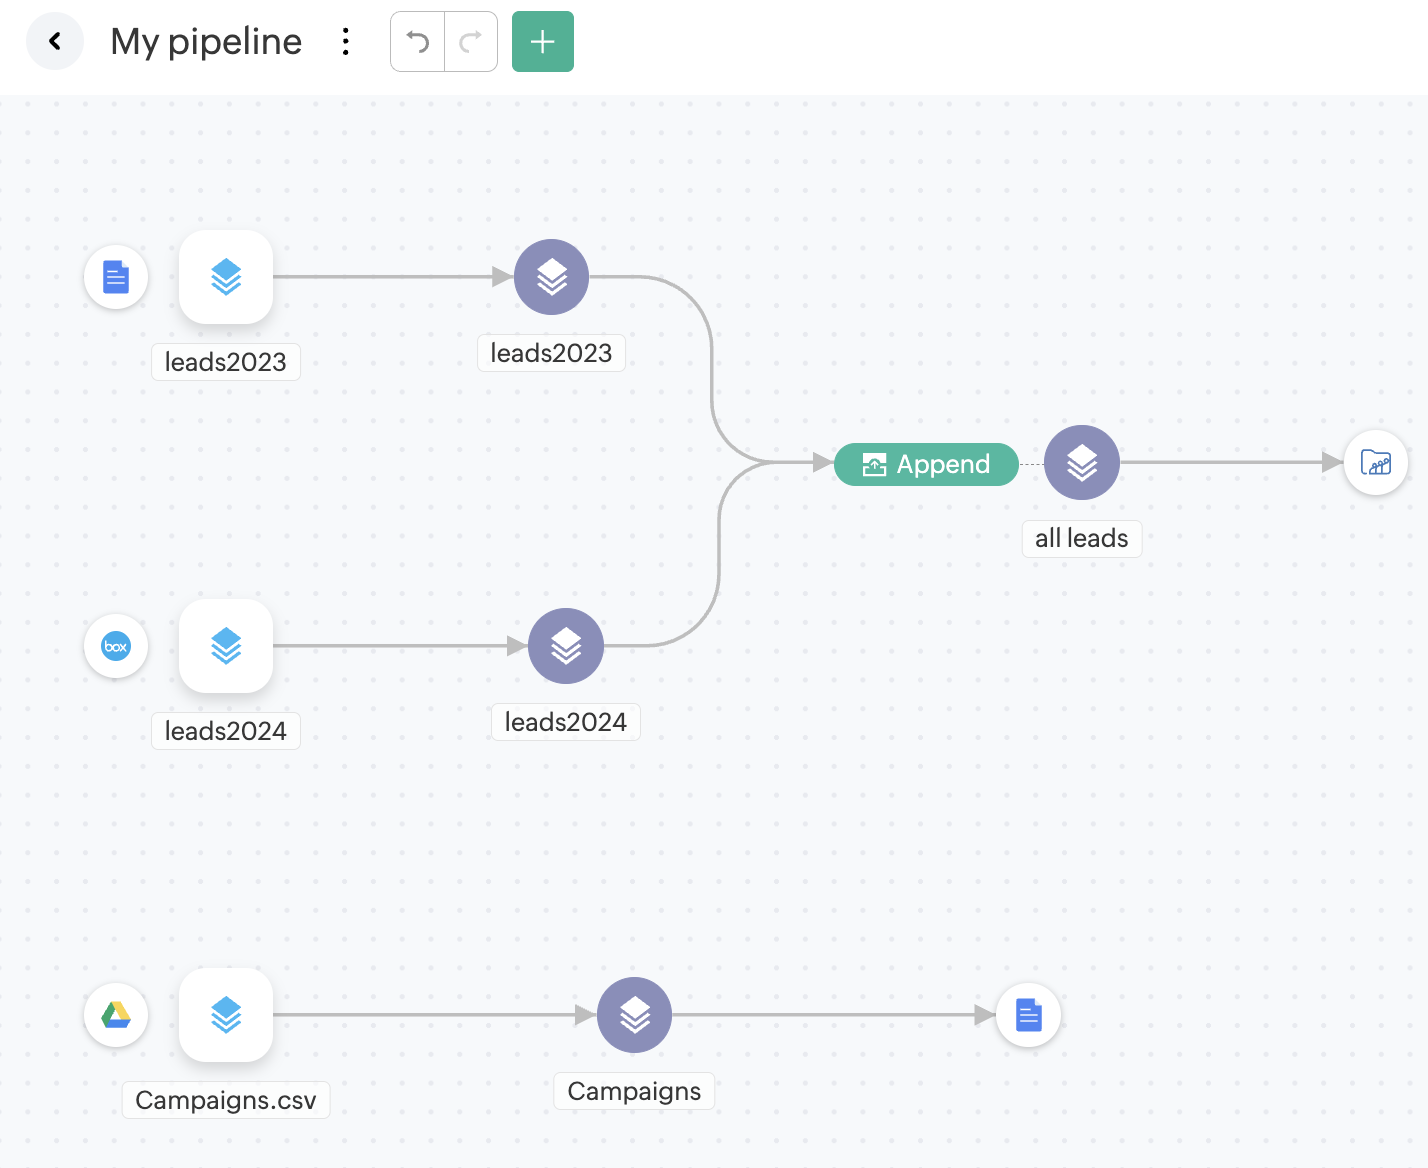Viewport: 1428px width, 1168px height.
Task: Click the Google Docs destination icon for Campaigns
Action: pos(1028,1015)
